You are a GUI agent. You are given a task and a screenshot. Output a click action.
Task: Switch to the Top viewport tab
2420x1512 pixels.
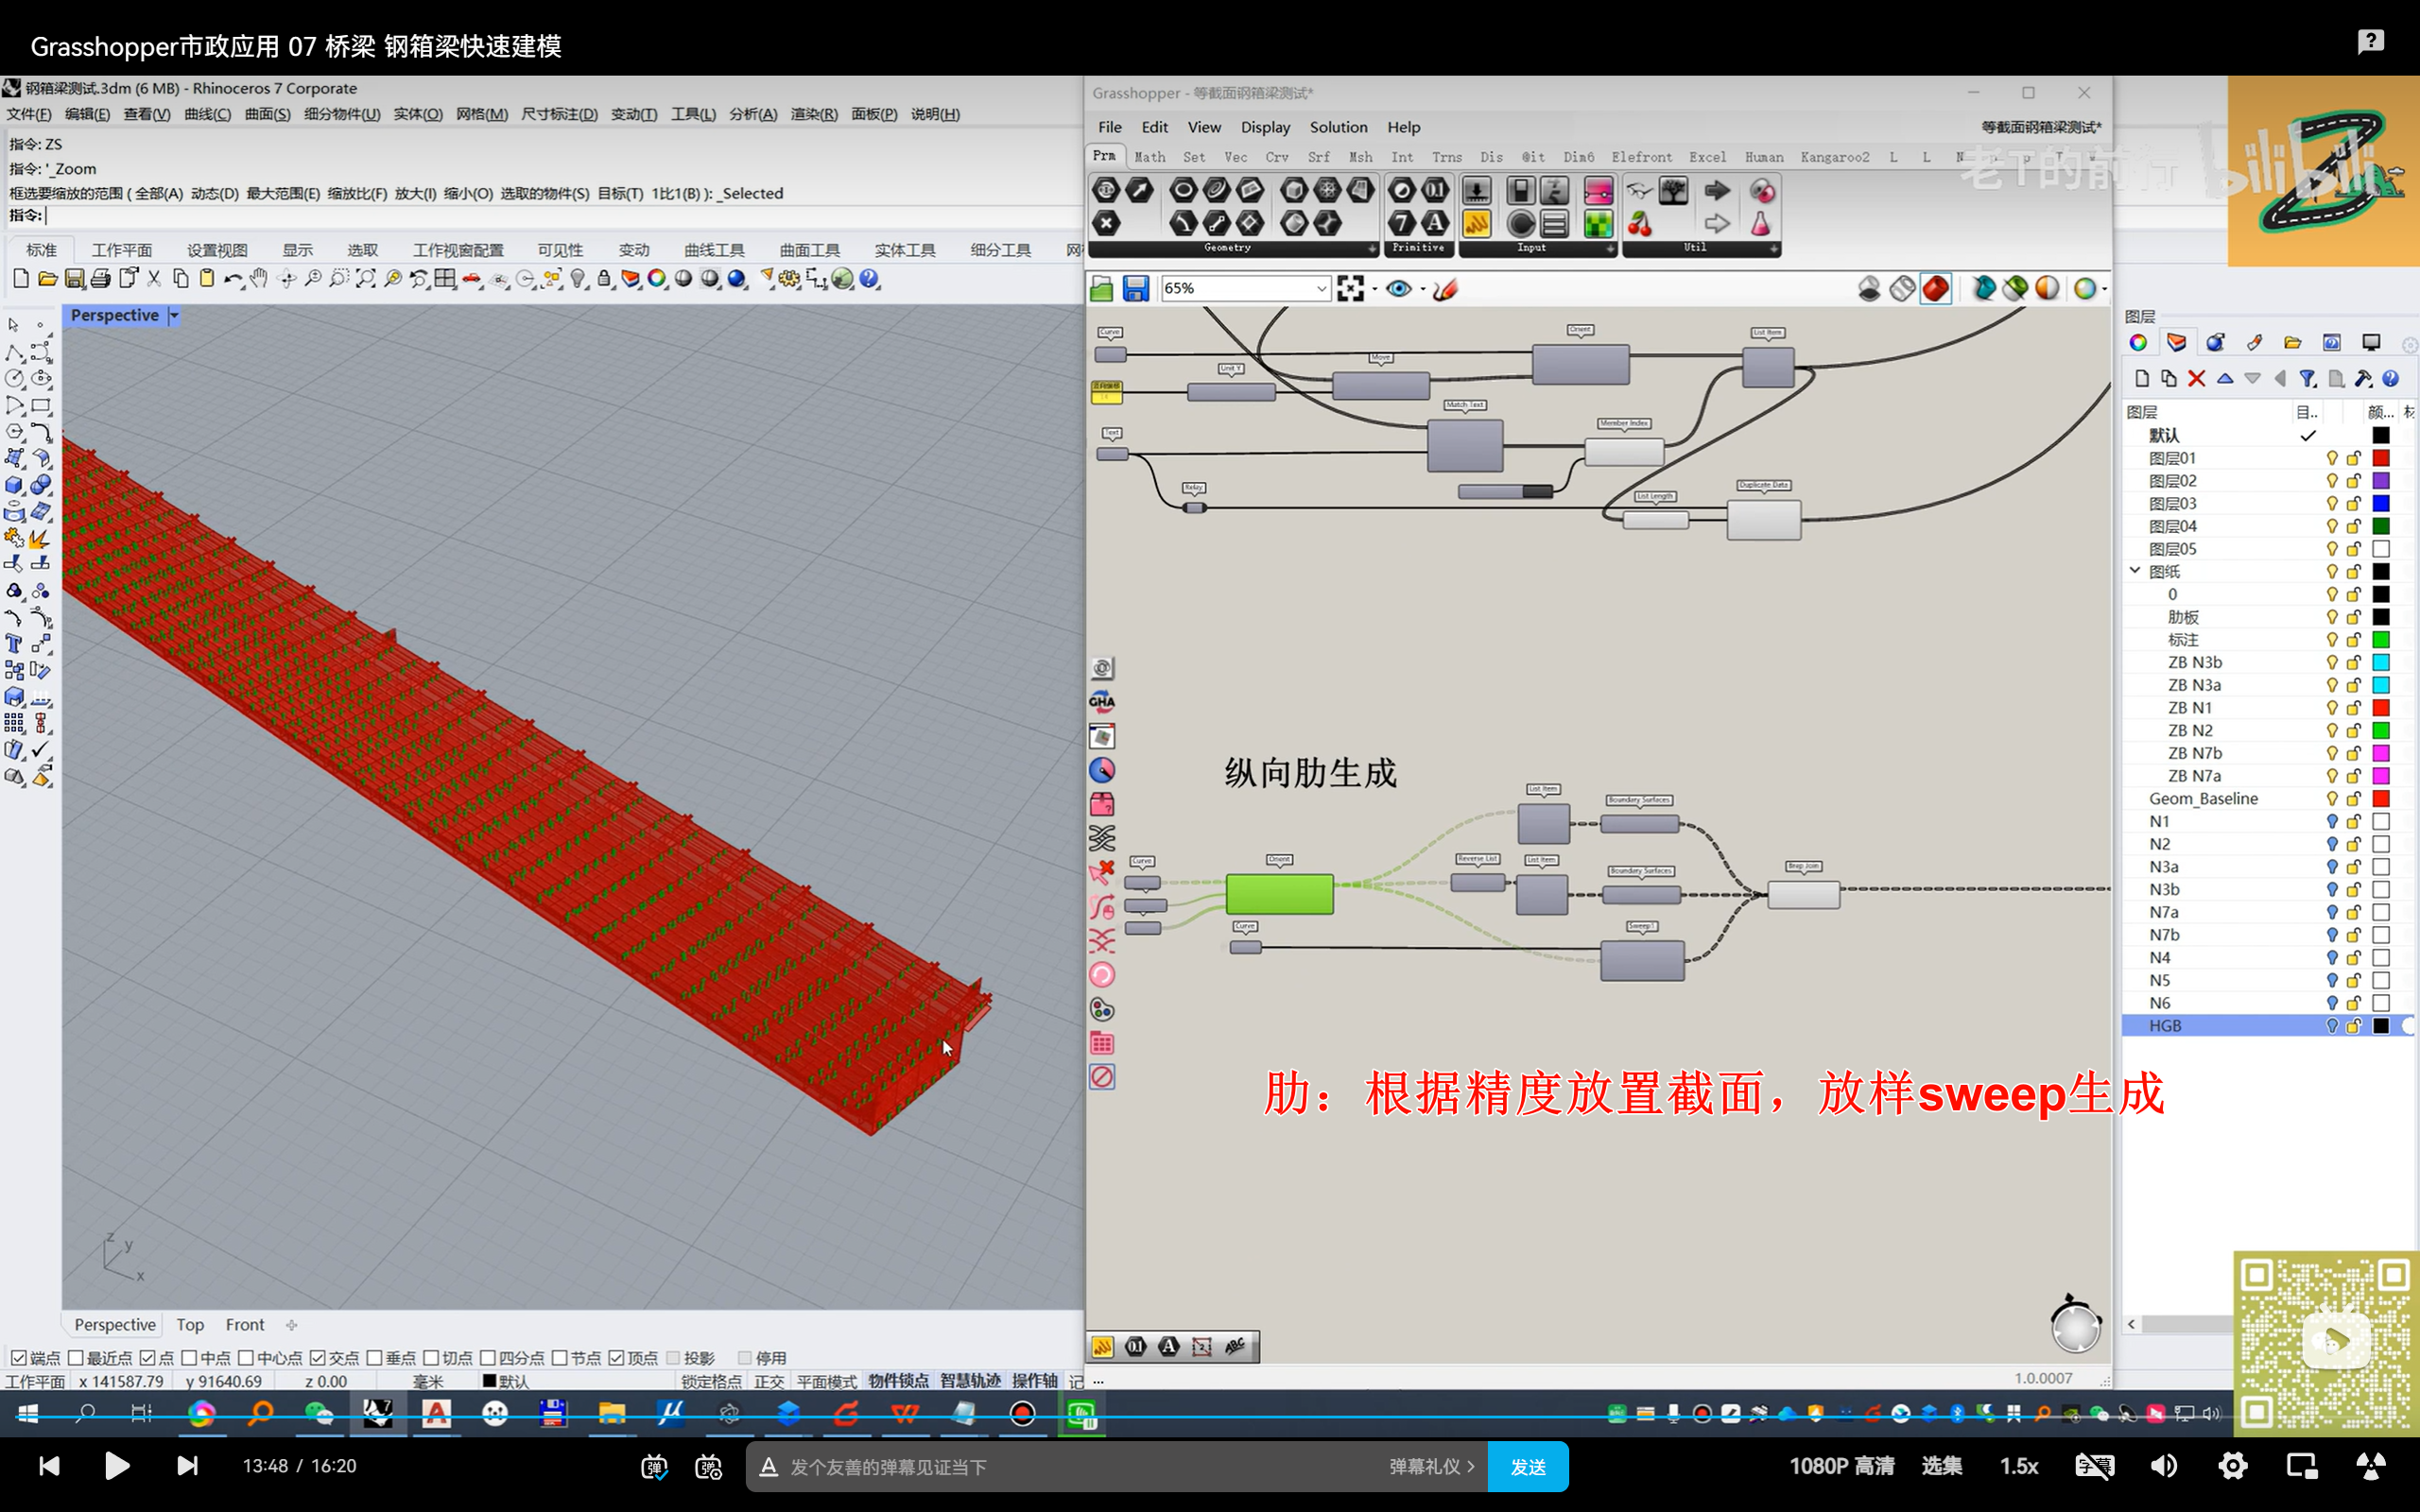coord(190,1324)
